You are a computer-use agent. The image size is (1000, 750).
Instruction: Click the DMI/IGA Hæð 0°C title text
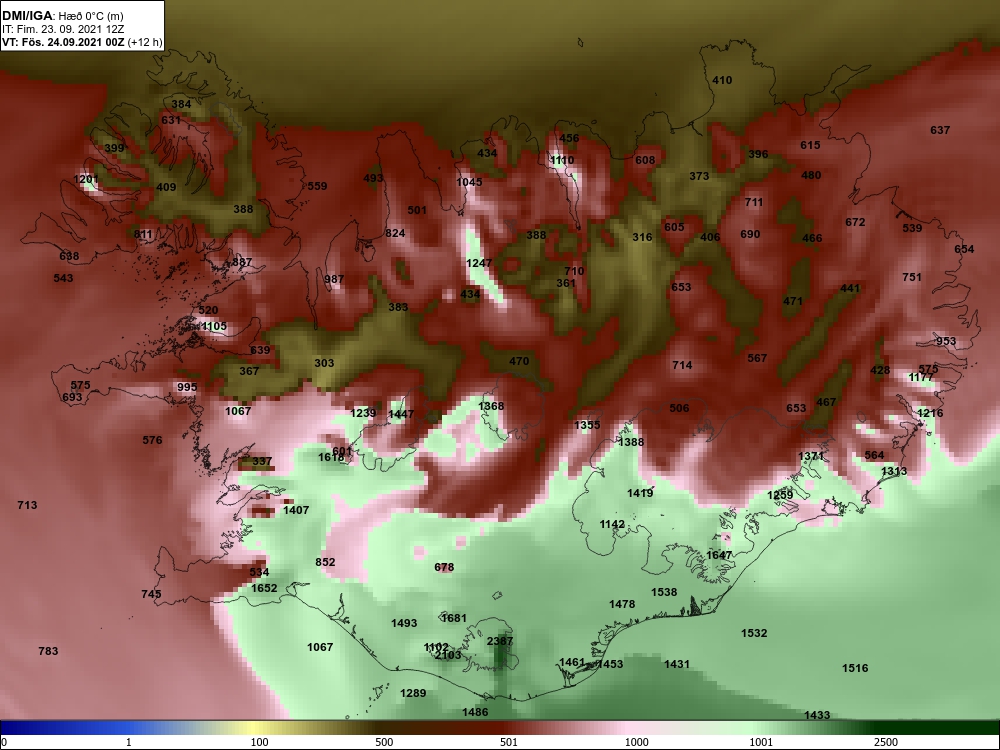(62, 16)
